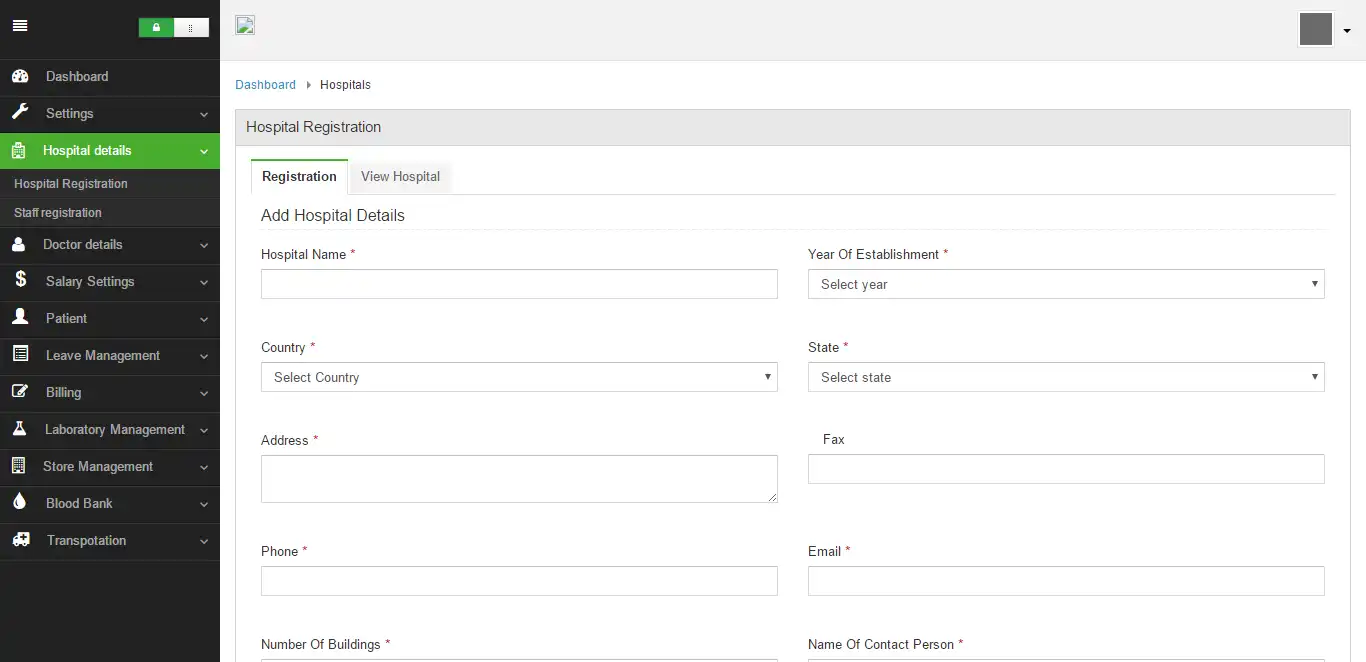Open the Staff registration submenu link

[58, 212]
